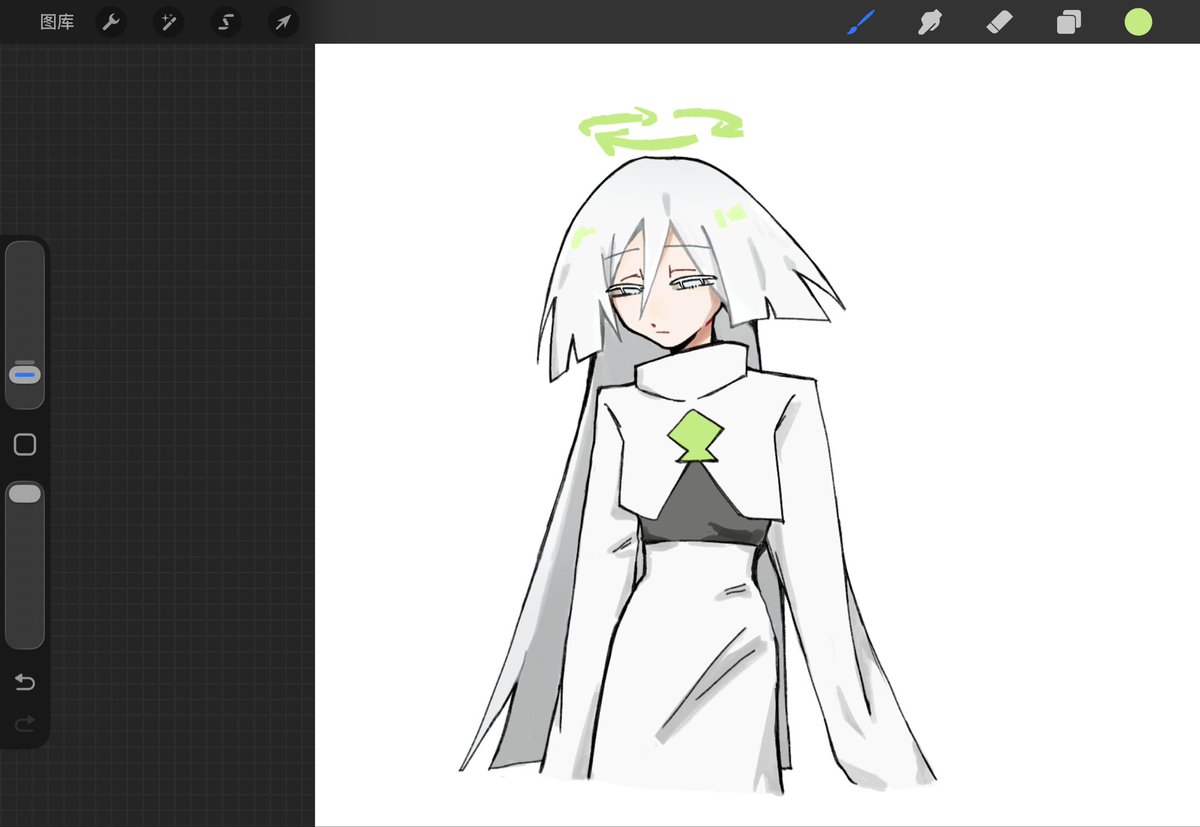Screen dimensions: 1200x827
Task: Click the brush size slider handle
Action: click(25, 375)
